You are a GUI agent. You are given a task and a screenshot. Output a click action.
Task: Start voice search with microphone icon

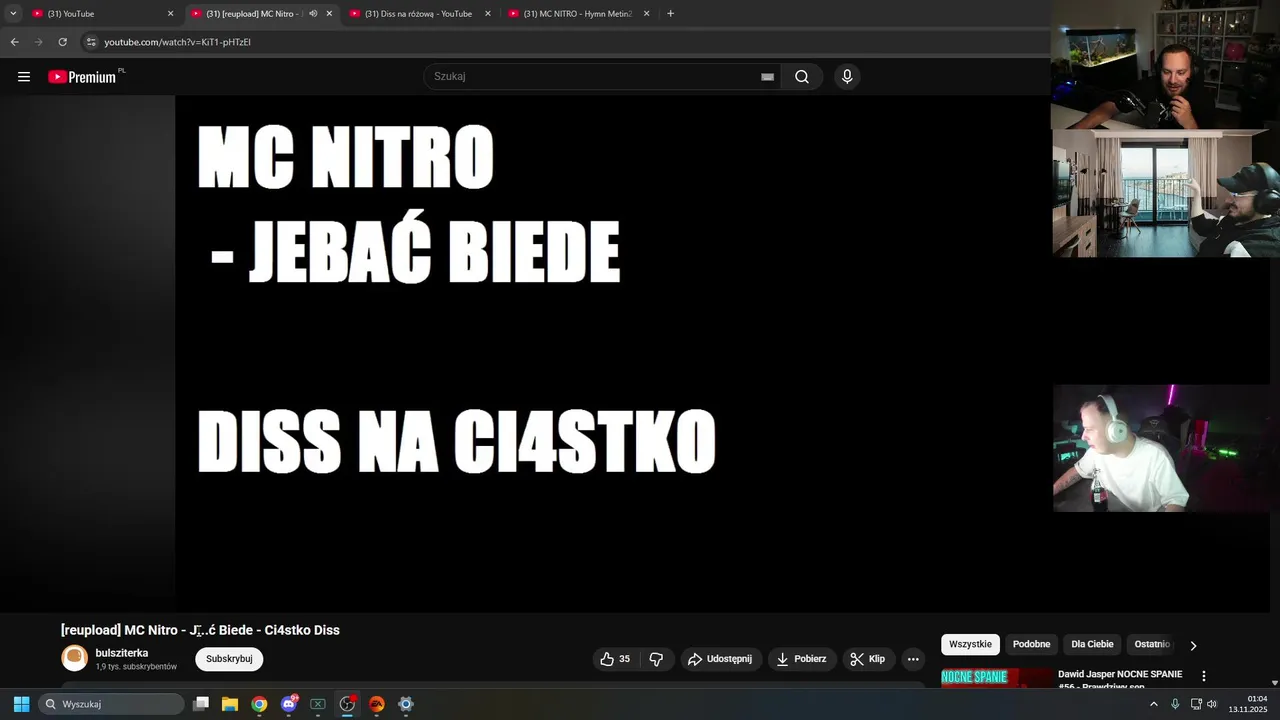[847, 77]
